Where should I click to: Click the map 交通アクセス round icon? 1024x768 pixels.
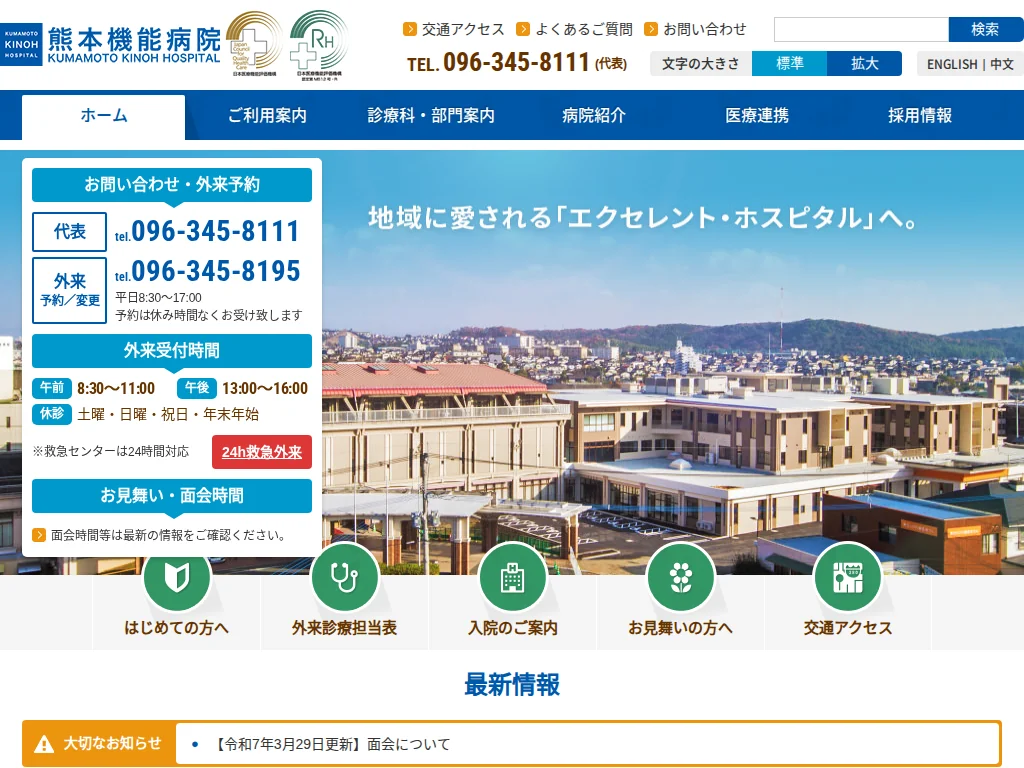coord(848,577)
